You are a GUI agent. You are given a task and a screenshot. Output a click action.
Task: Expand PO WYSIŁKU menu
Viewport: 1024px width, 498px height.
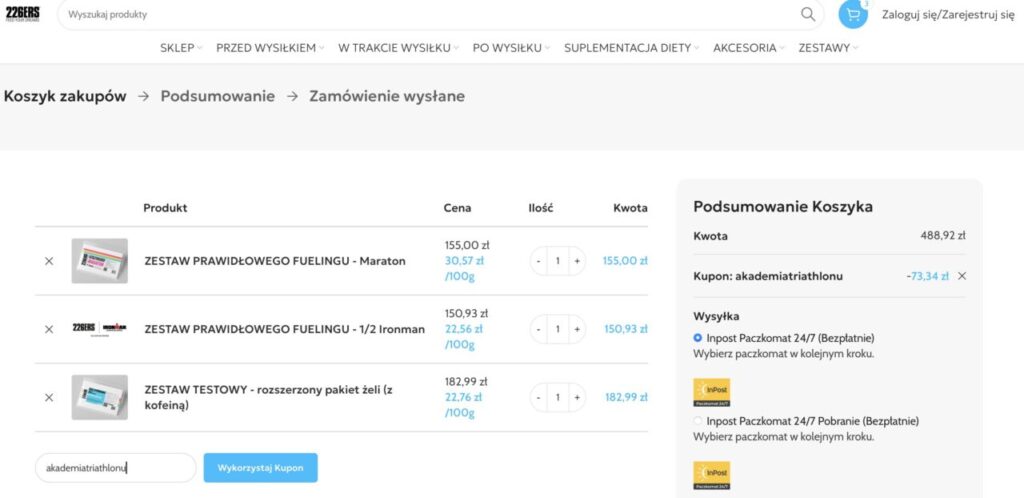point(511,48)
